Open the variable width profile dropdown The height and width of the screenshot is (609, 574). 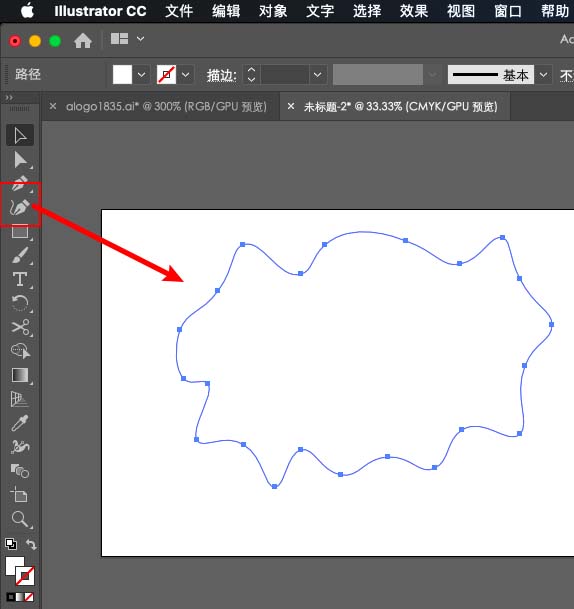tap(432, 75)
